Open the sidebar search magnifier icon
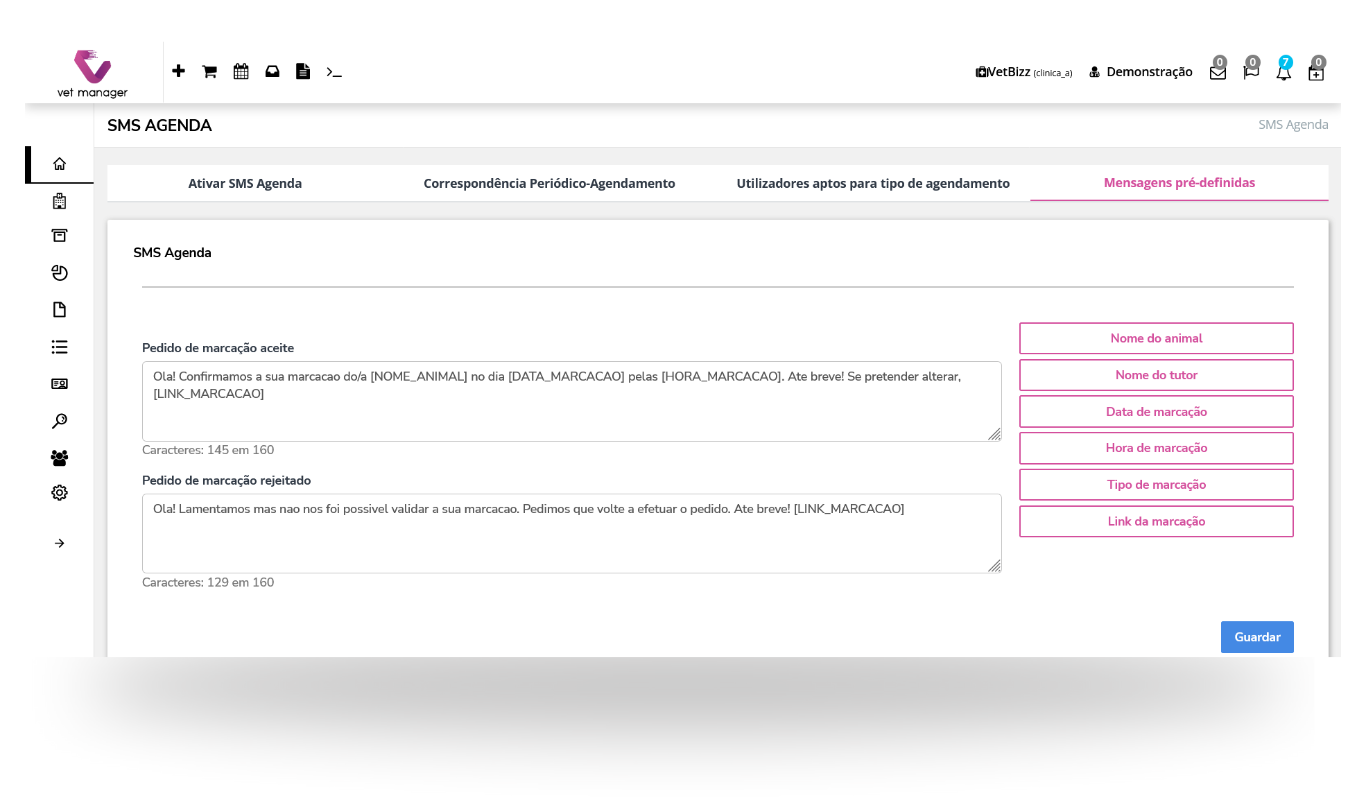The image size is (1353, 801). click(59, 421)
